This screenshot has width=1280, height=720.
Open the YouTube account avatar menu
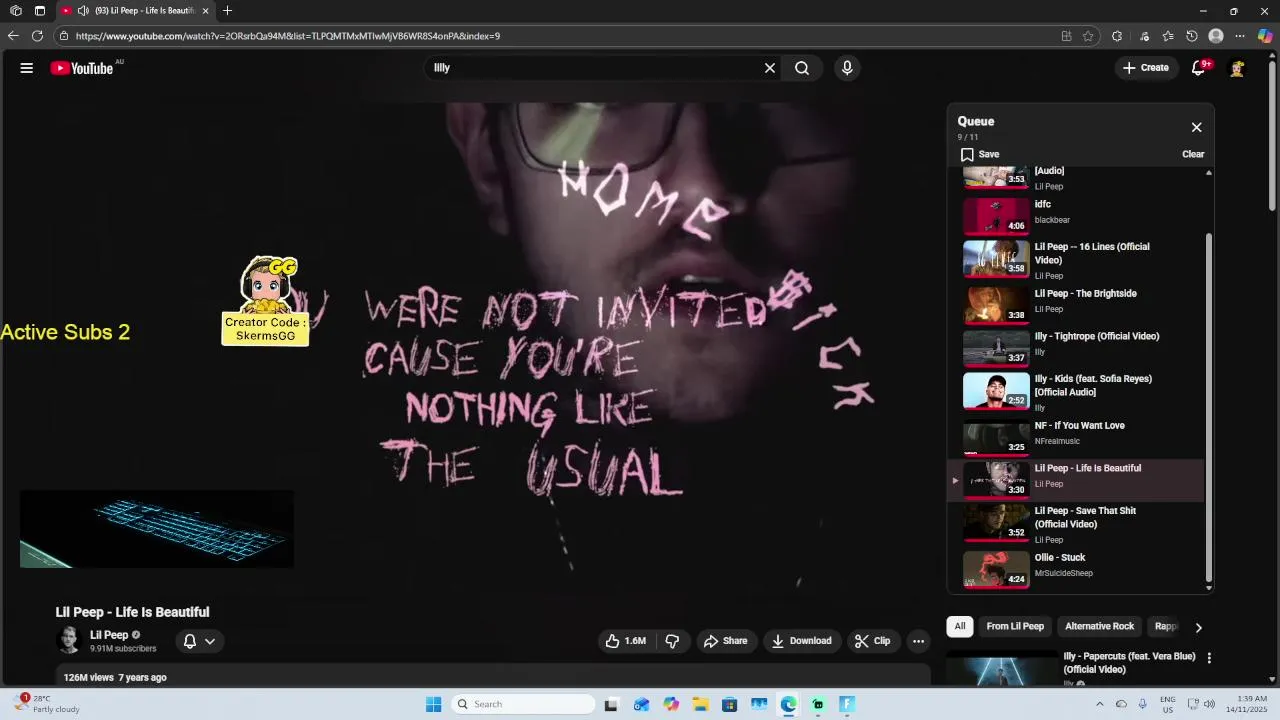(1238, 68)
